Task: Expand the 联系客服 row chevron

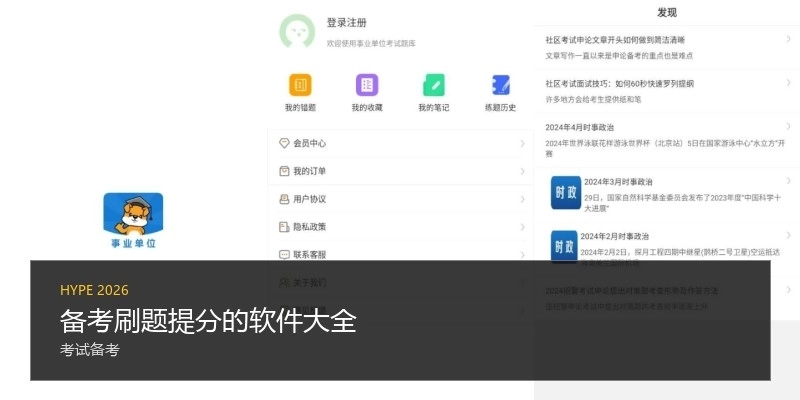Action: (522, 254)
